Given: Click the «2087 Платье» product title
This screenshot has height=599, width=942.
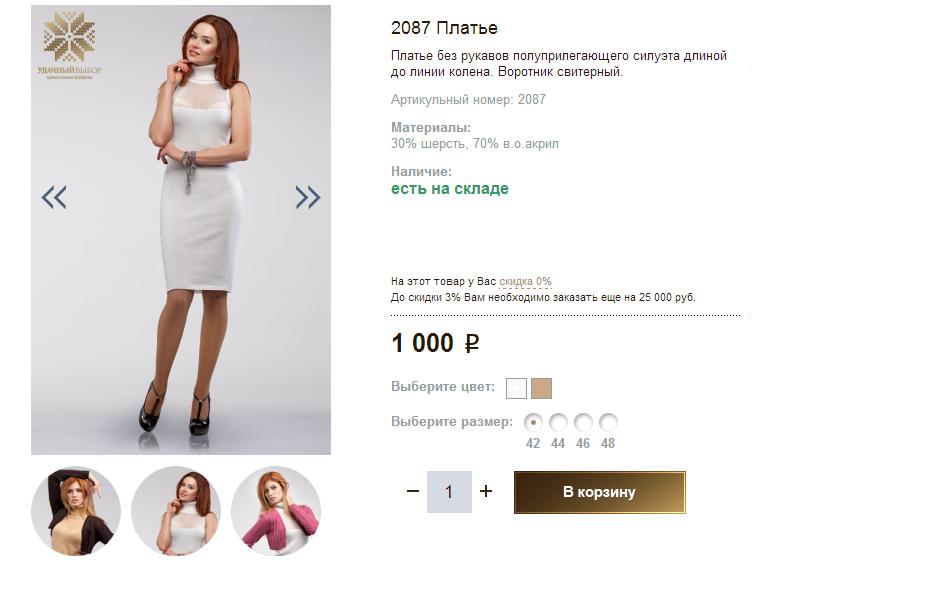Looking at the screenshot, I should point(444,28).
